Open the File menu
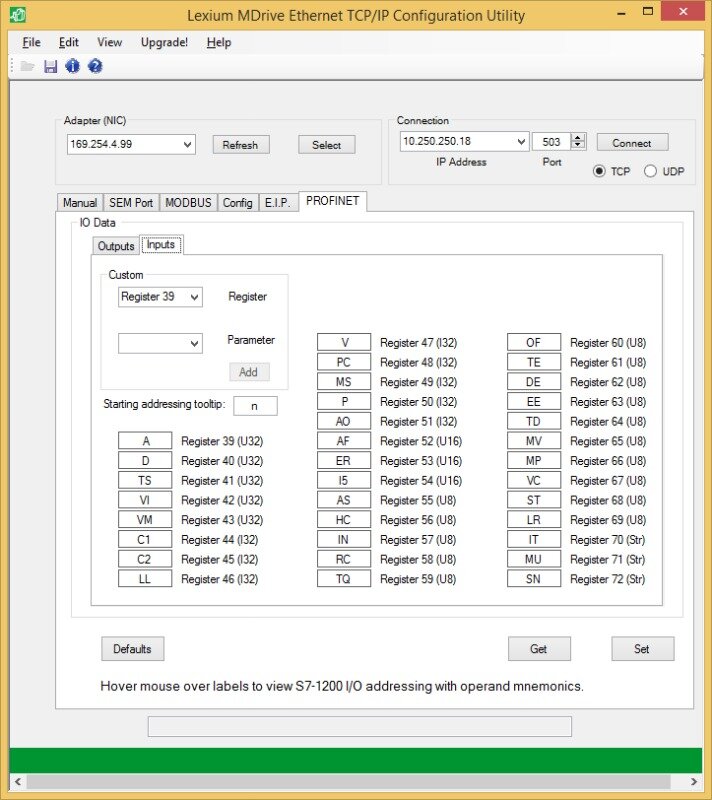 [31, 42]
